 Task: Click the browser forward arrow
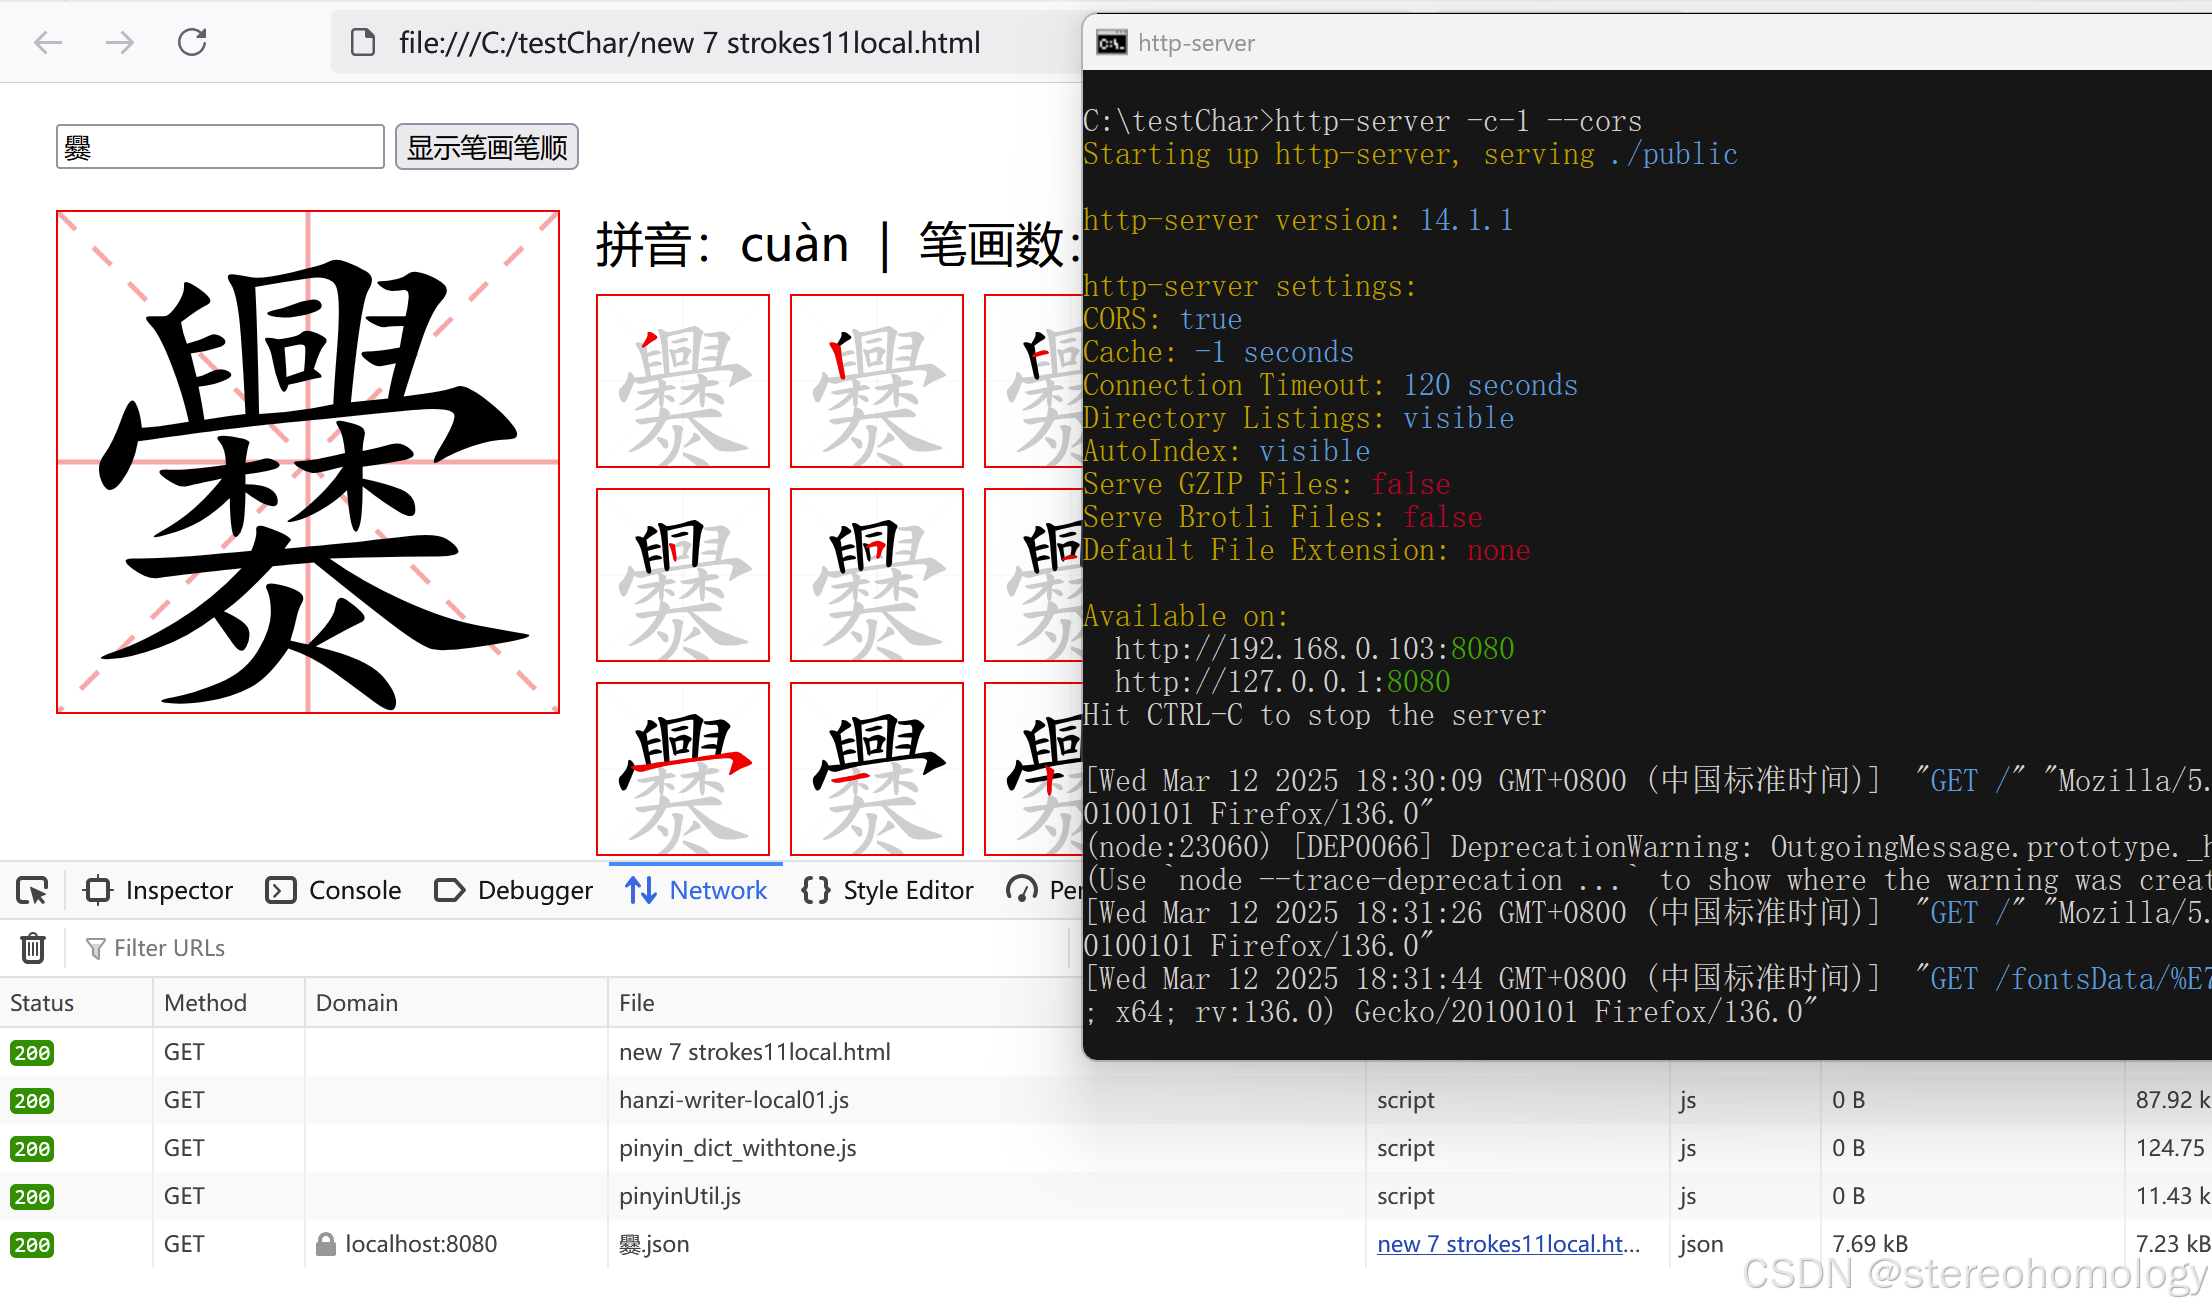click(120, 42)
